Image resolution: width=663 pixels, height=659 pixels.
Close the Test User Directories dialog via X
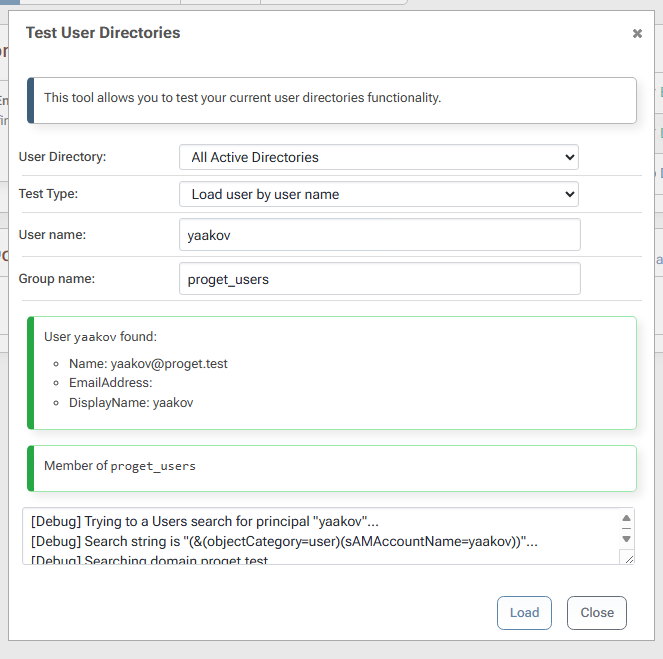[637, 34]
